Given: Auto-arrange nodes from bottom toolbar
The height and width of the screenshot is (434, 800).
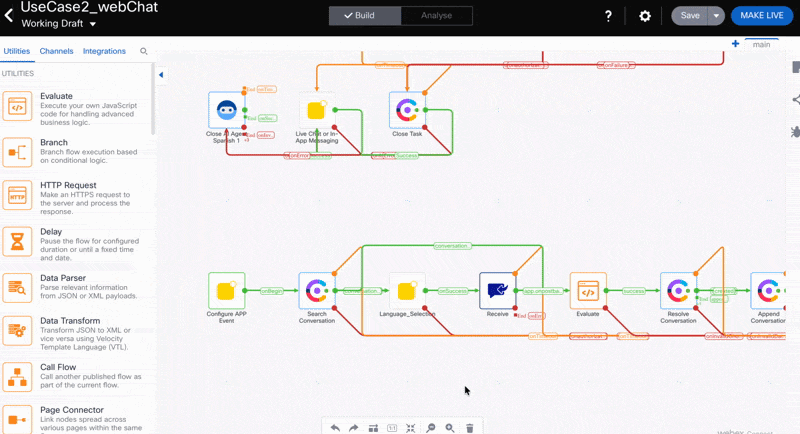Looking at the screenshot, I should click(373, 428).
